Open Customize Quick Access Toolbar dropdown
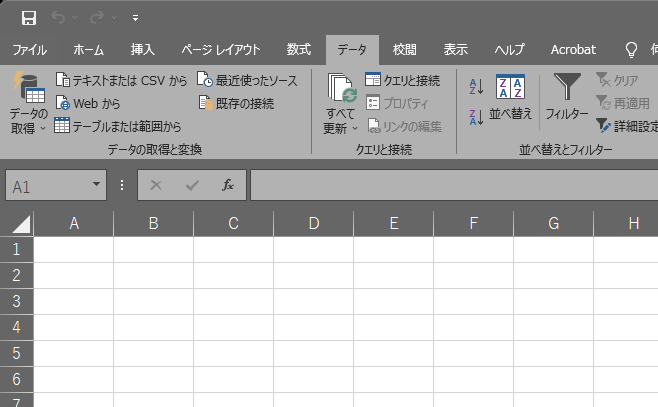 tap(135, 18)
